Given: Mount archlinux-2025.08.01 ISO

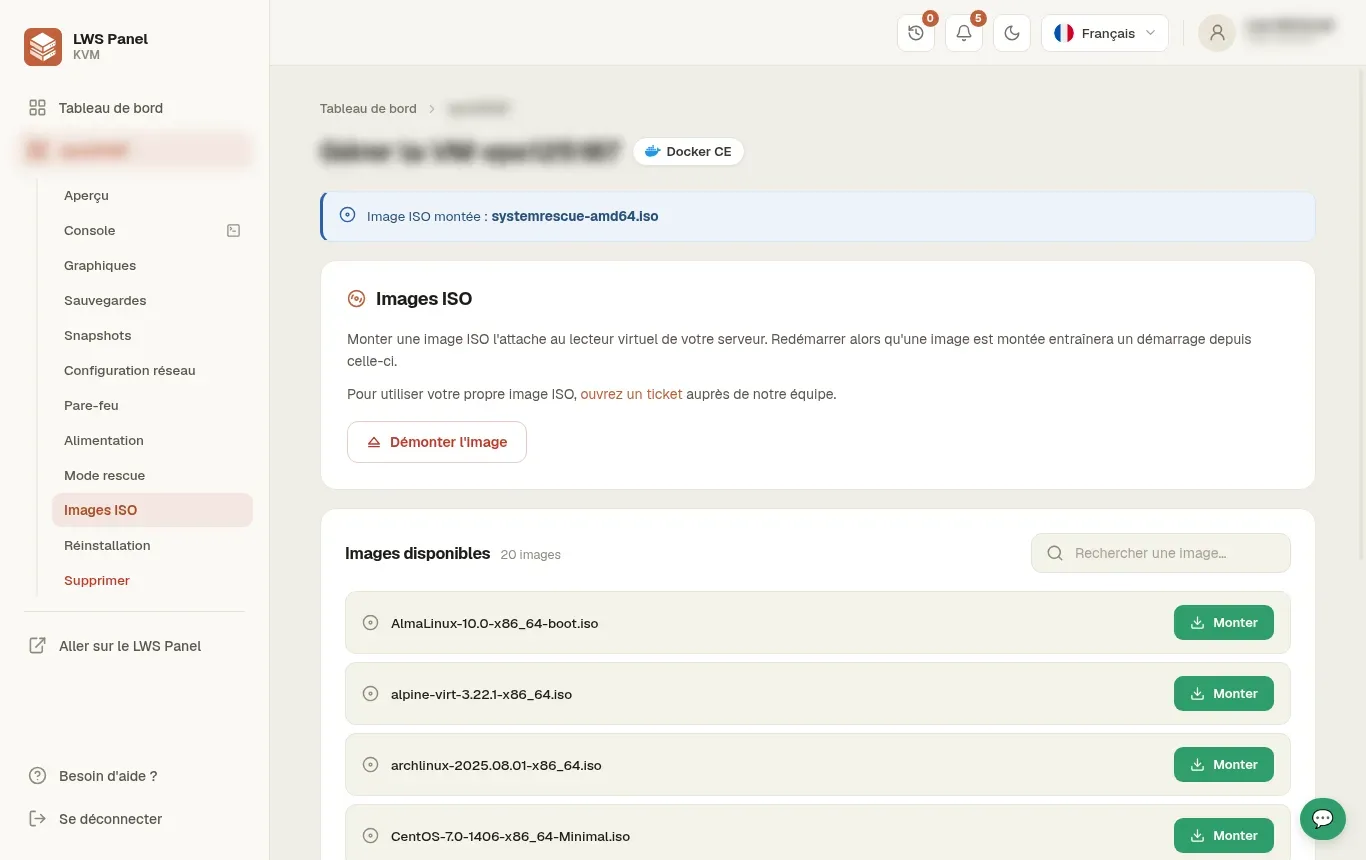Looking at the screenshot, I should [x=1224, y=765].
